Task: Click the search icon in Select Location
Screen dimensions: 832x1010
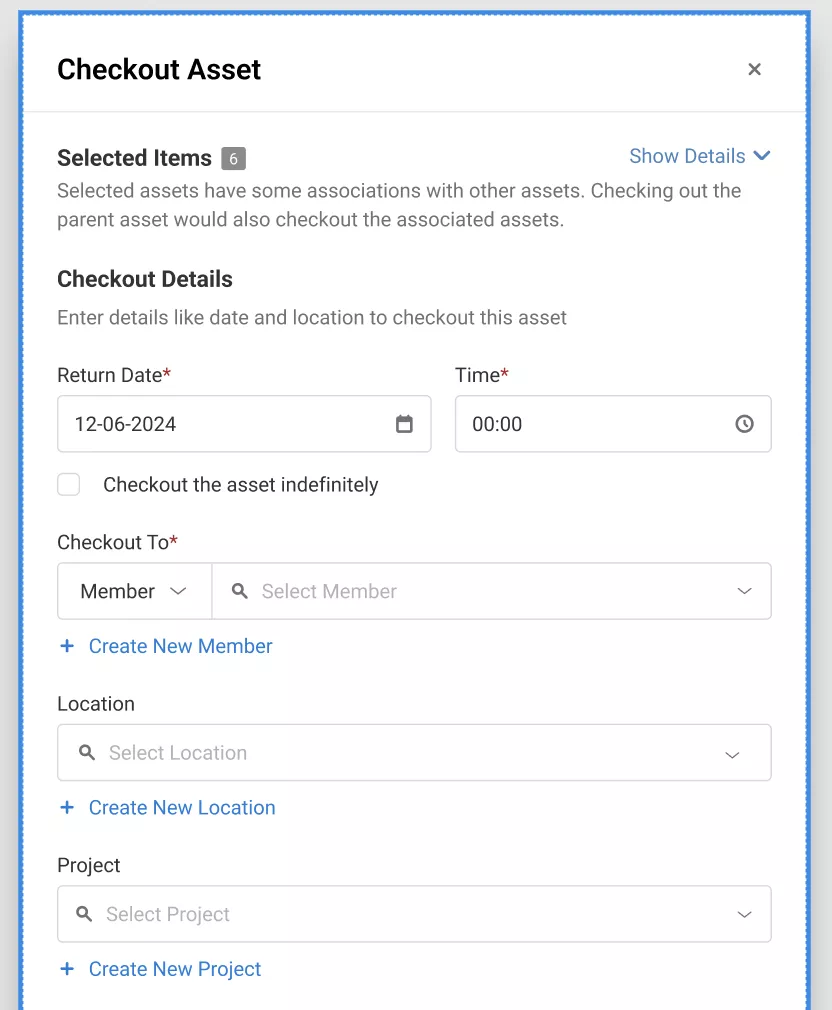Action: [x=87, y=752]
